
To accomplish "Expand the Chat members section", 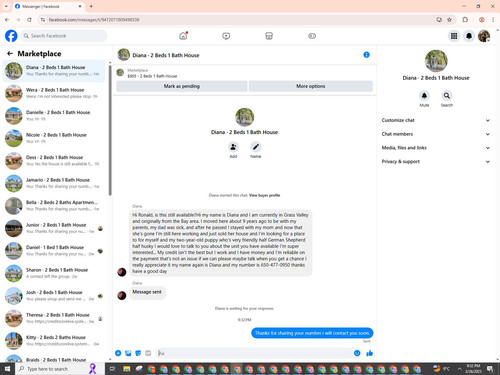I will [x=436, y=134].
